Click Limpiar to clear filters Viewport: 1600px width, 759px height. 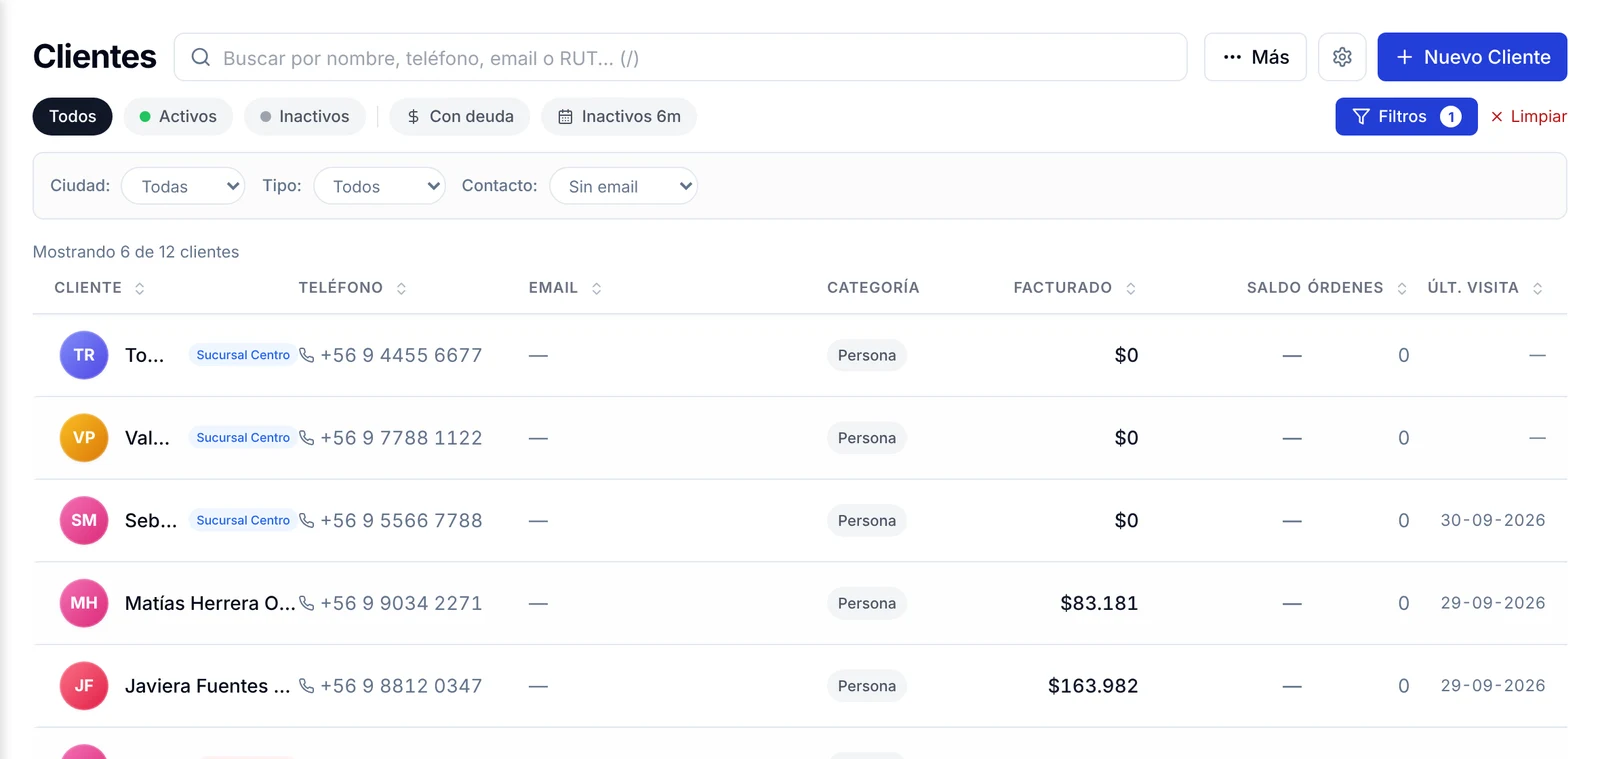coord(1528,116)
